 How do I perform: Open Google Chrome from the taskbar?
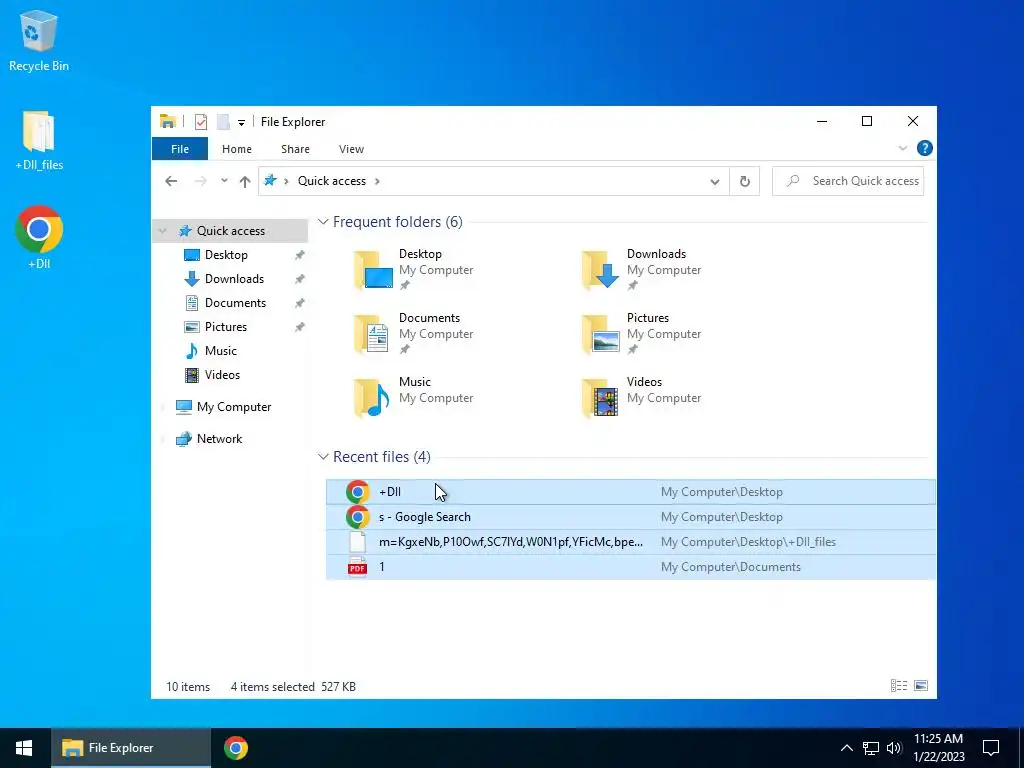[x=236, y=748]
